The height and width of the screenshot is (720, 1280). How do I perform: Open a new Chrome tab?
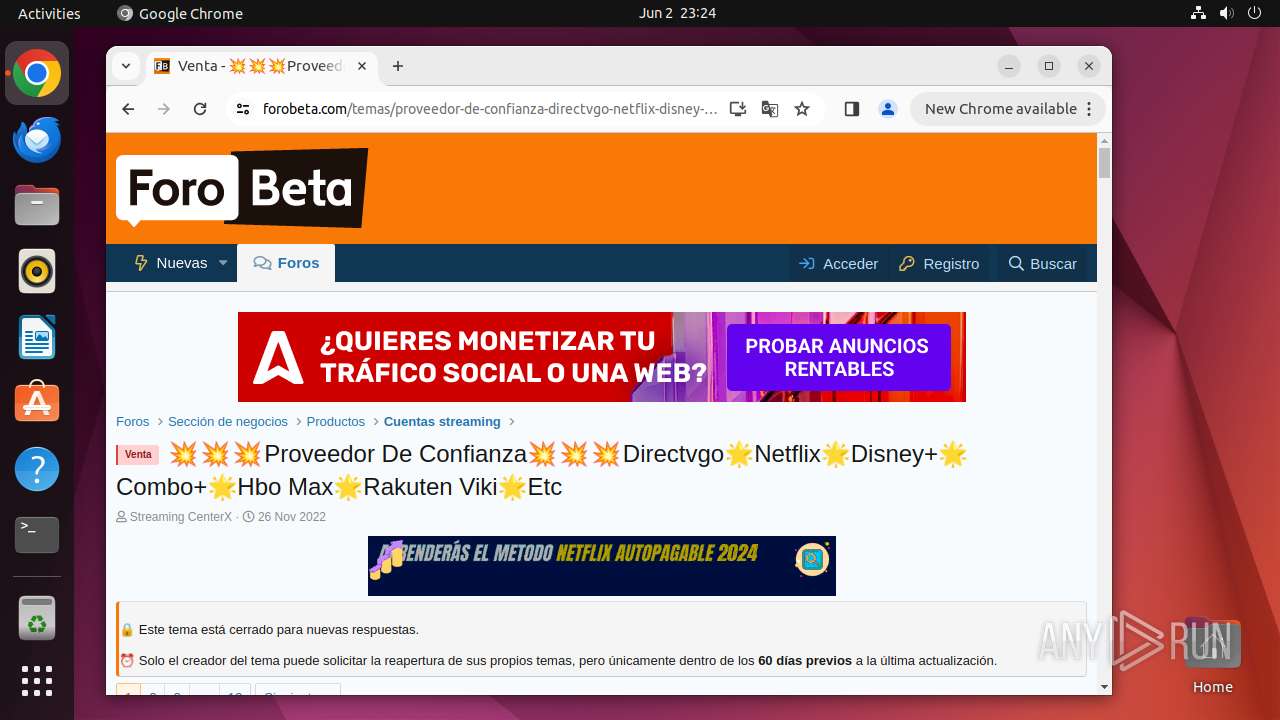[398, 66]
